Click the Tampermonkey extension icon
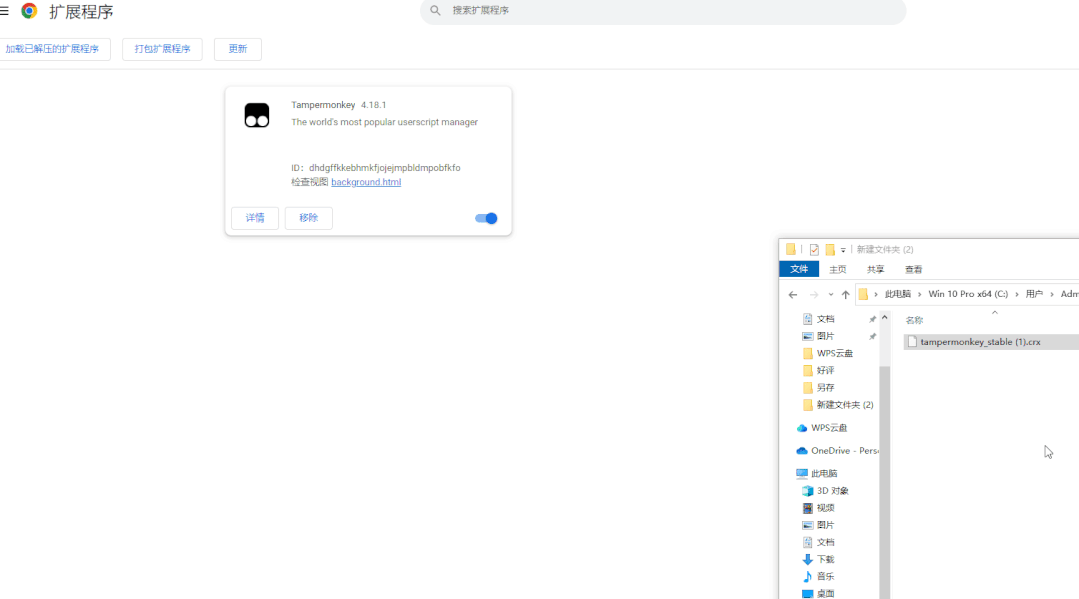The height and width of the screenshot is (599, 1079). point(257,115)
